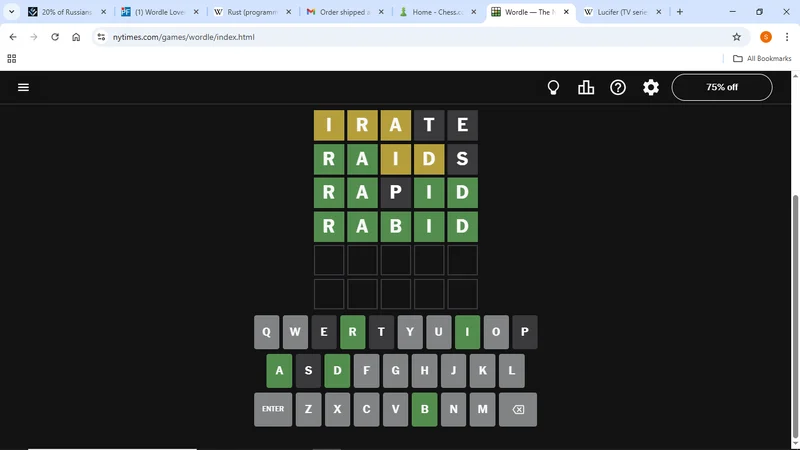
Task: Go forward to the next page
Action: click(34, 37)
